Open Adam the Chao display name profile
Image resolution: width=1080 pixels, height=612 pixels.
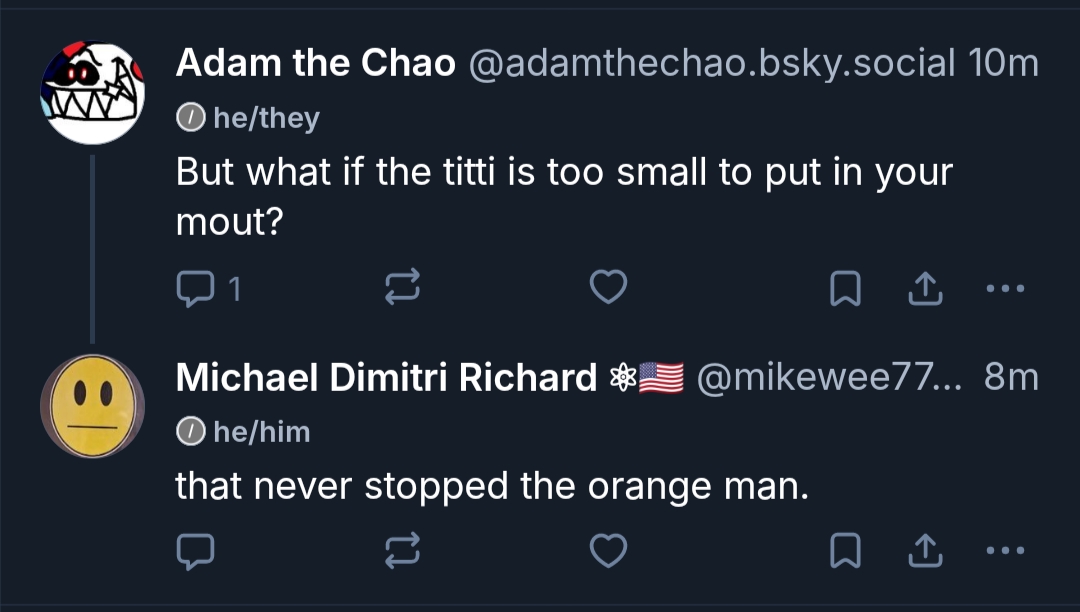tap(316, 64)
